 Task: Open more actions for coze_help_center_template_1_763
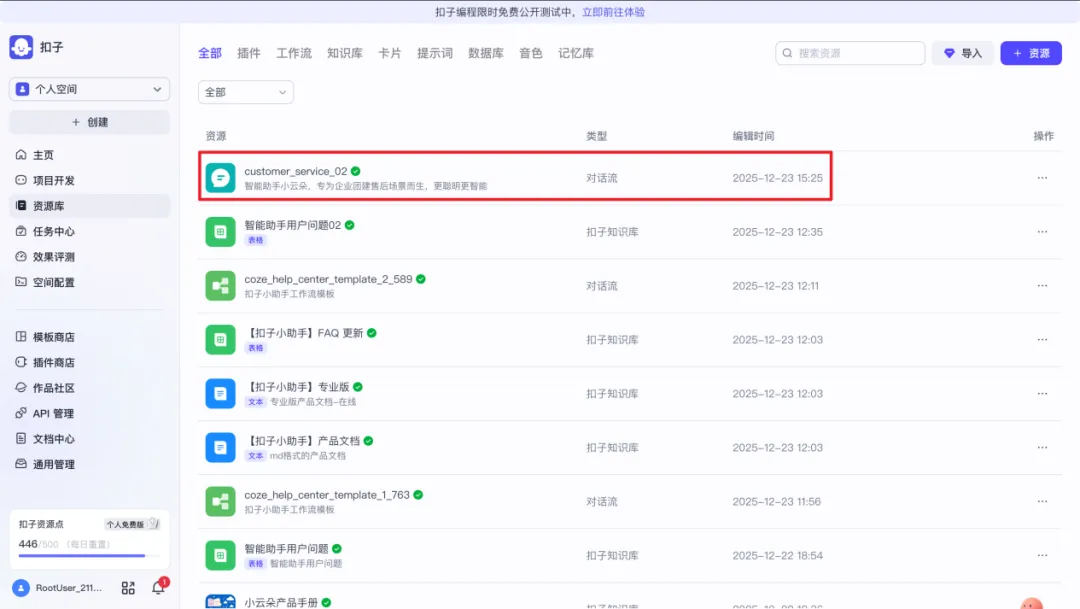point(1042,502)
